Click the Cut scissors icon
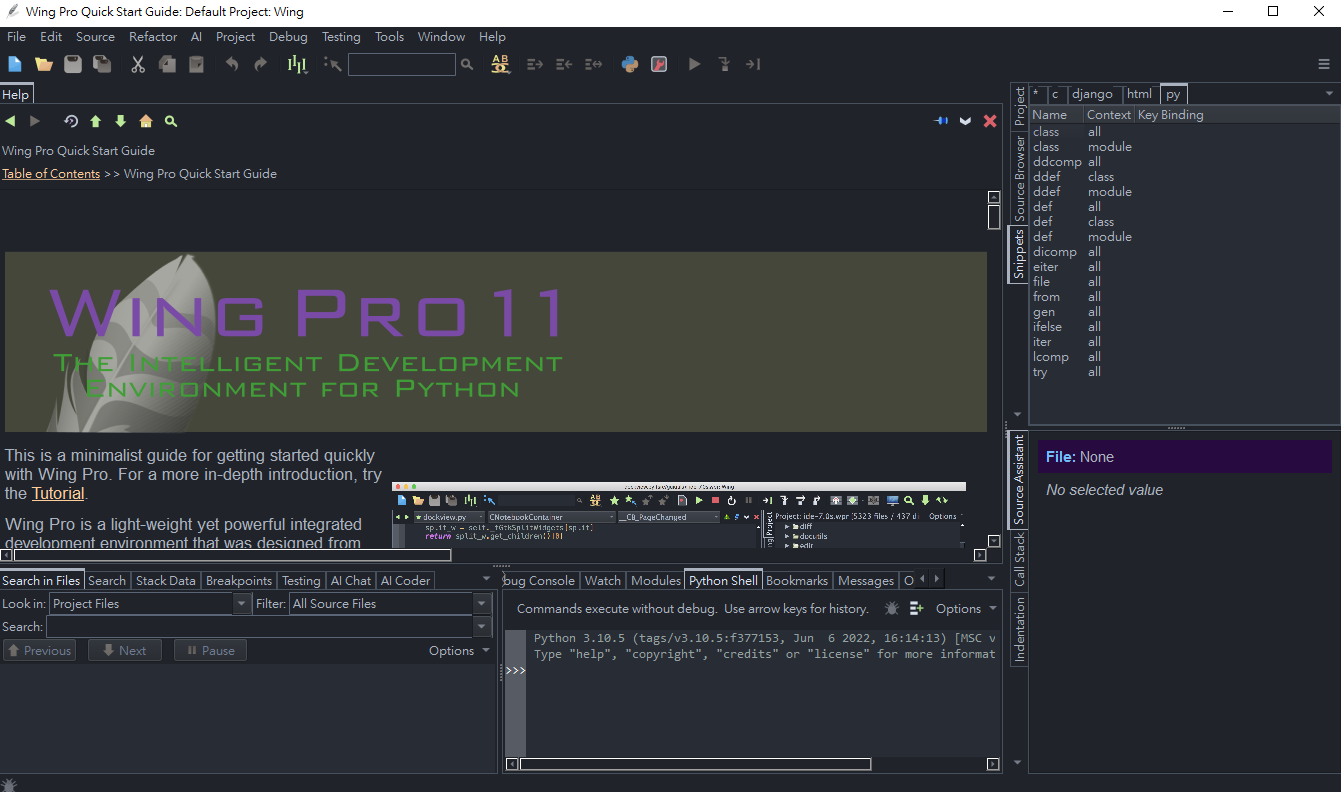 click(138, 64)
